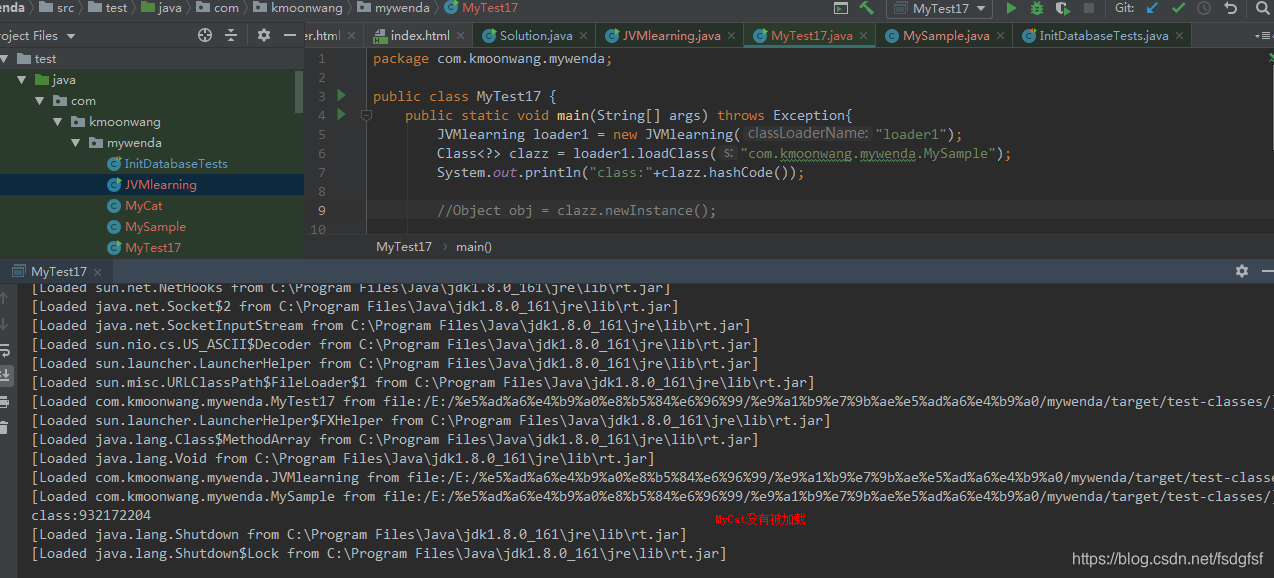Click print icon in console sidebar
1274x578 pixels.
5,402
